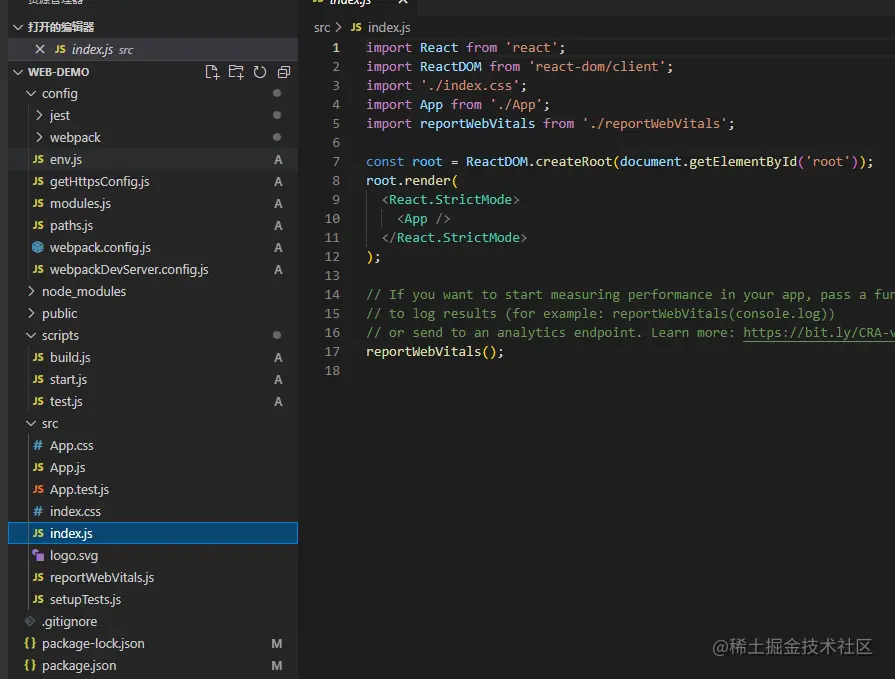Open the bit.ly CRA link in comment
Image resolution: width=895 pixels, height=679 pixels.
819,333
